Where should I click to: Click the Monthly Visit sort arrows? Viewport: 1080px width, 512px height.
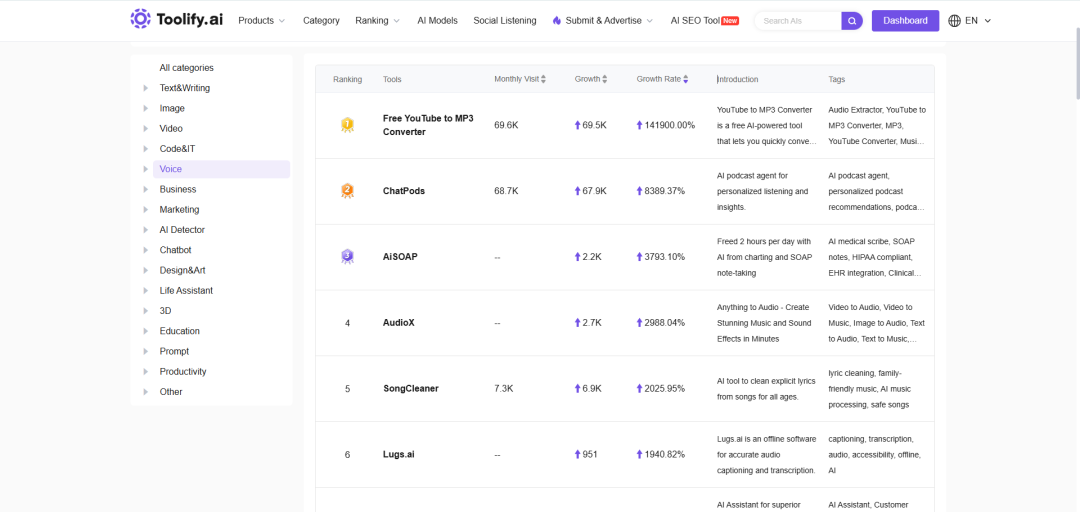tap(543, 79)
